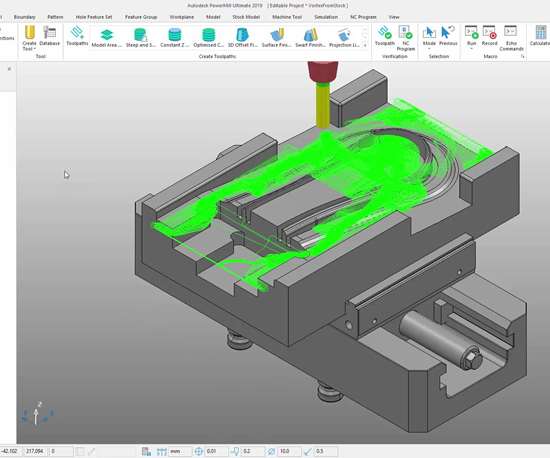Click the thickness value 0.2
This screenshot has width=550, height=458.
point(253,451)
